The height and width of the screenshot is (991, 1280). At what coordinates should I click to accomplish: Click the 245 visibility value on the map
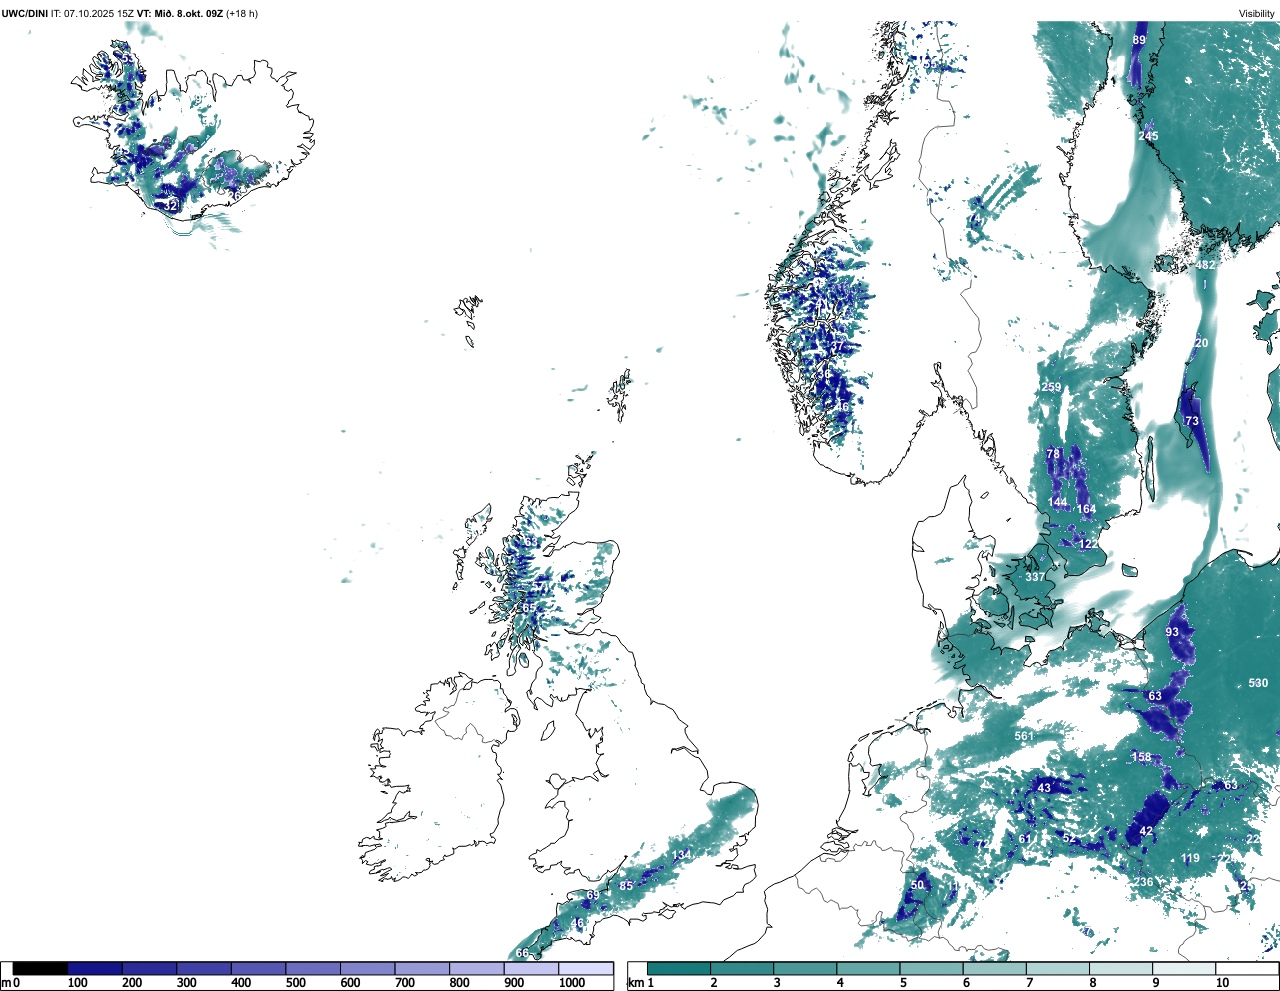point(1148,136)
